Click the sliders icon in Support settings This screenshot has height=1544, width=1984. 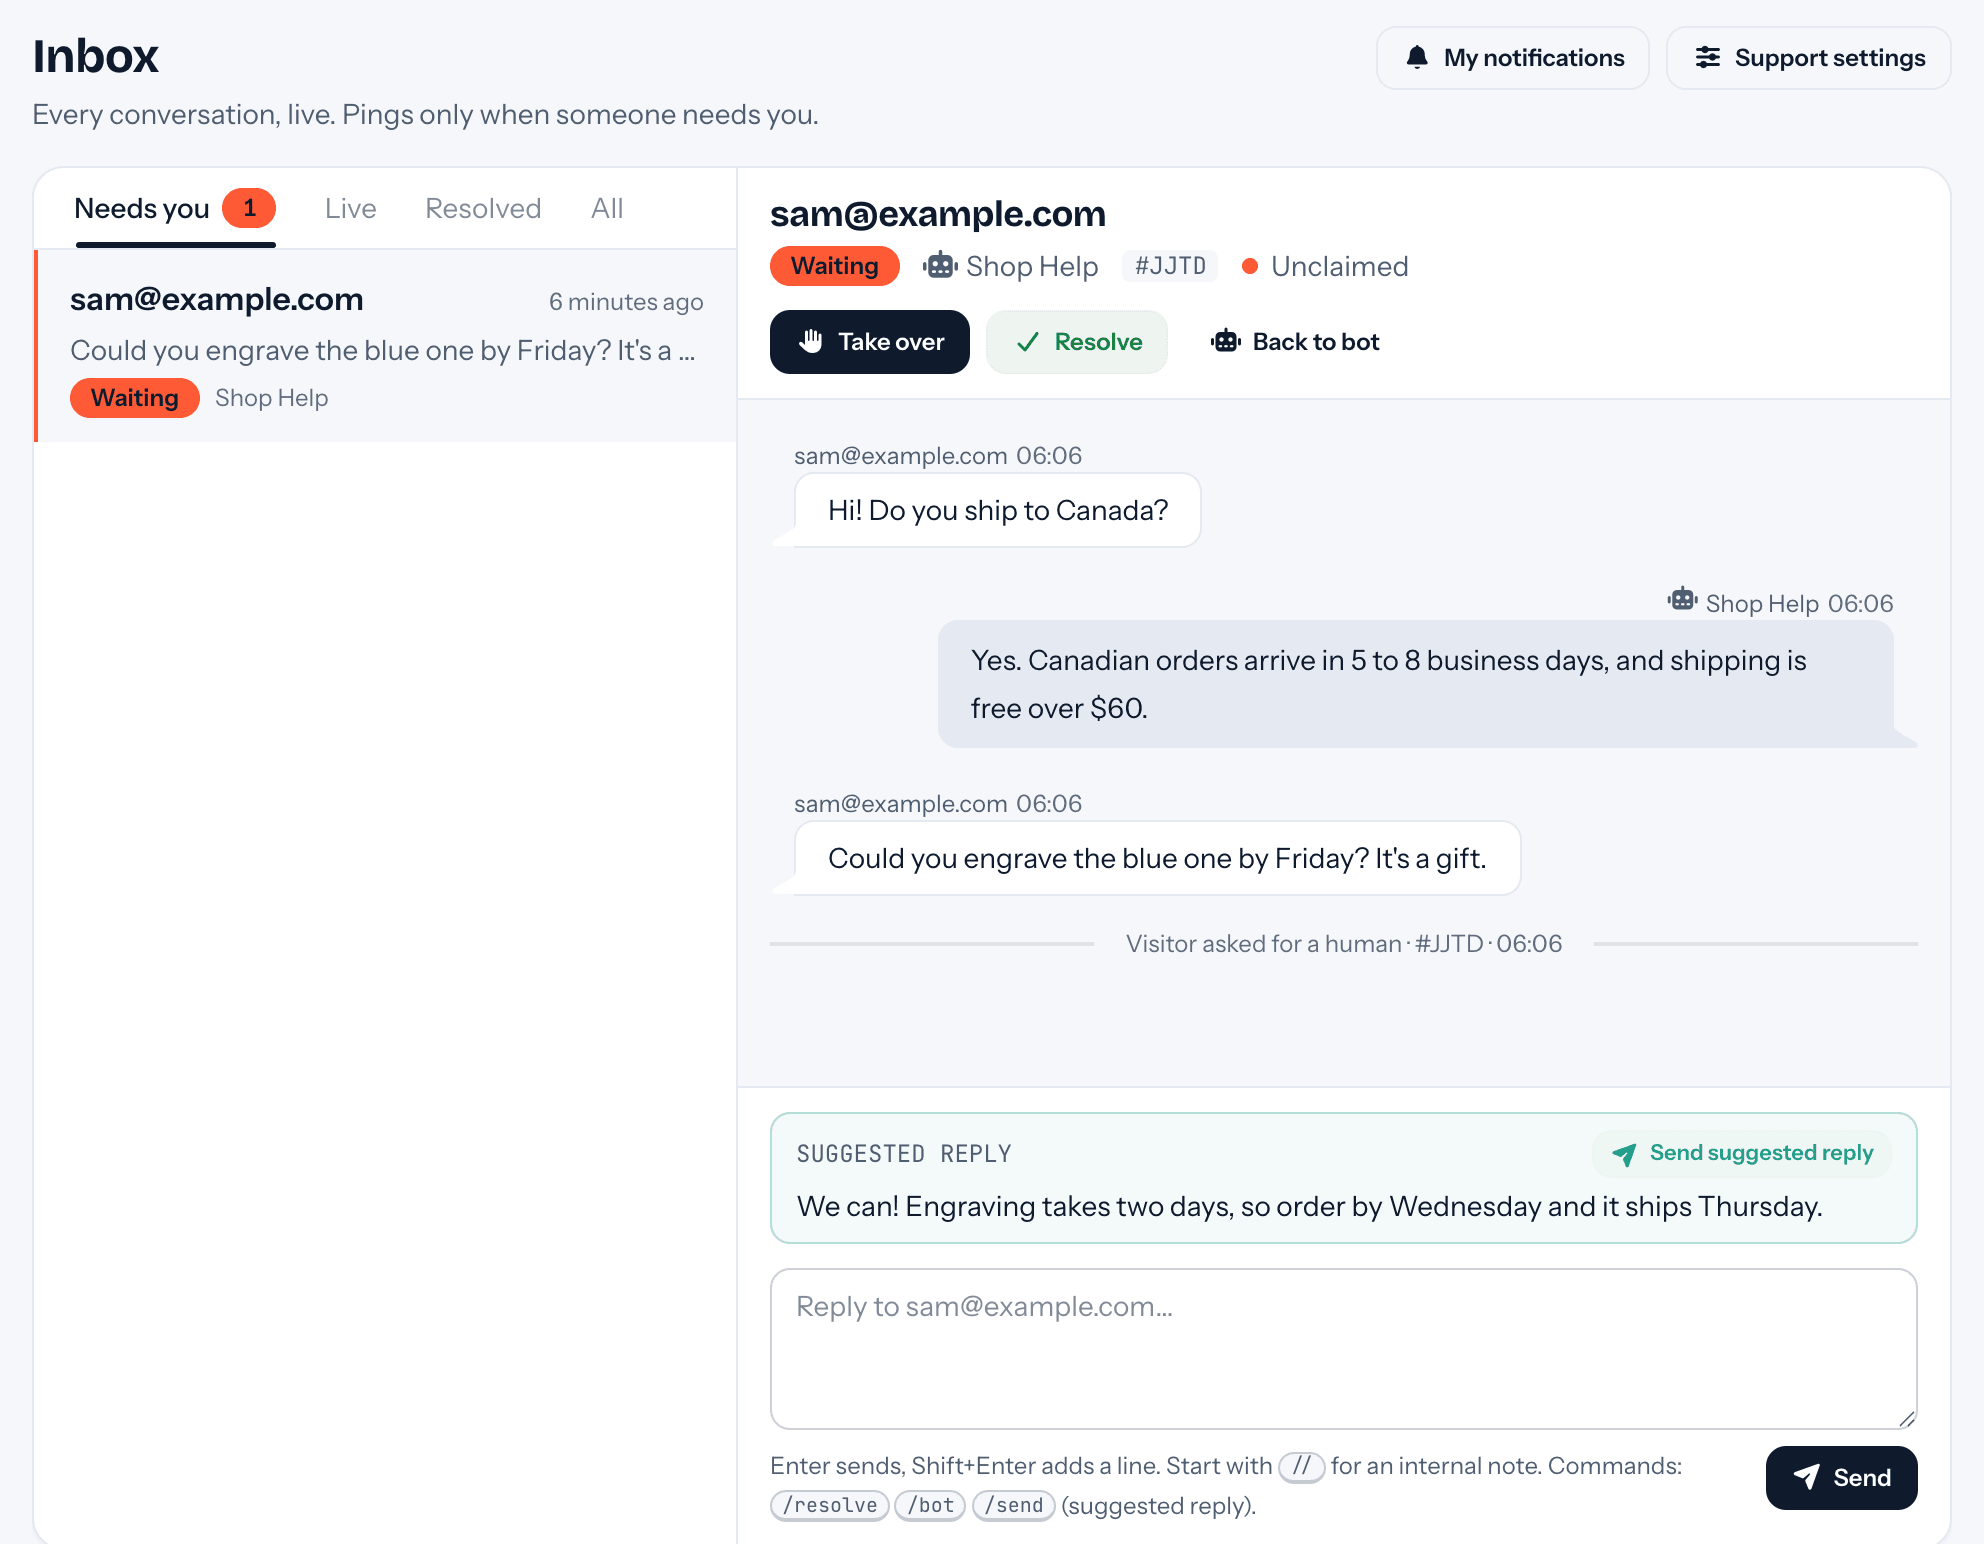[x=1708, y=58]
